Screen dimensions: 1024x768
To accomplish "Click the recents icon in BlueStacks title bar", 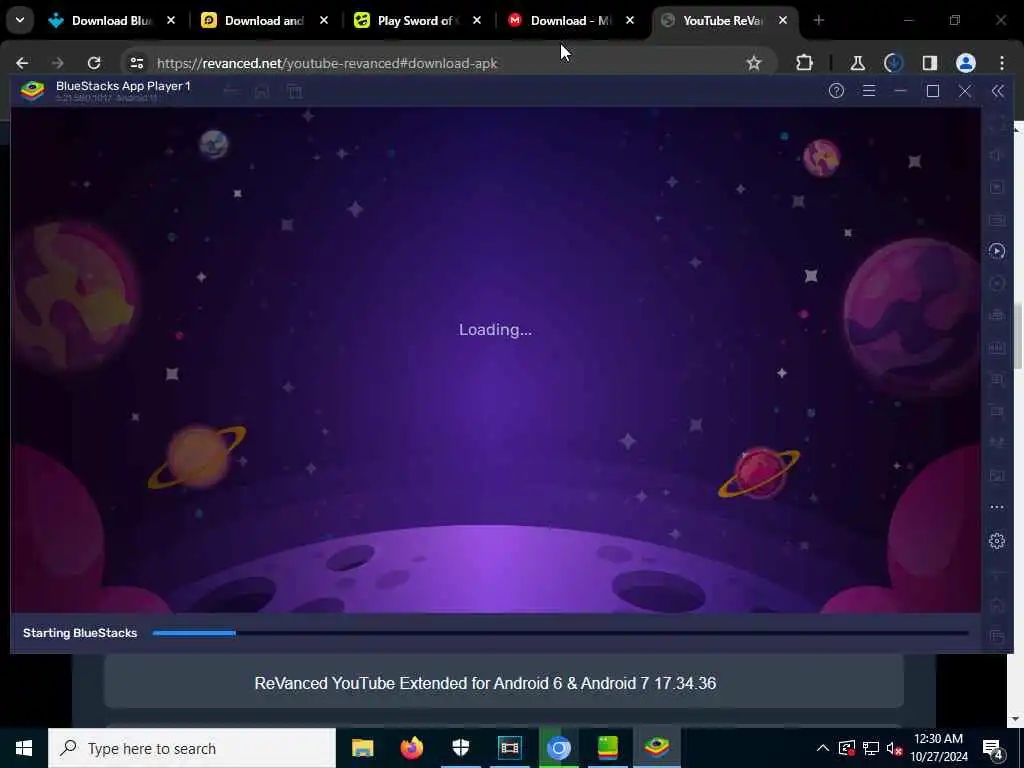I will [x=295, y=91].
